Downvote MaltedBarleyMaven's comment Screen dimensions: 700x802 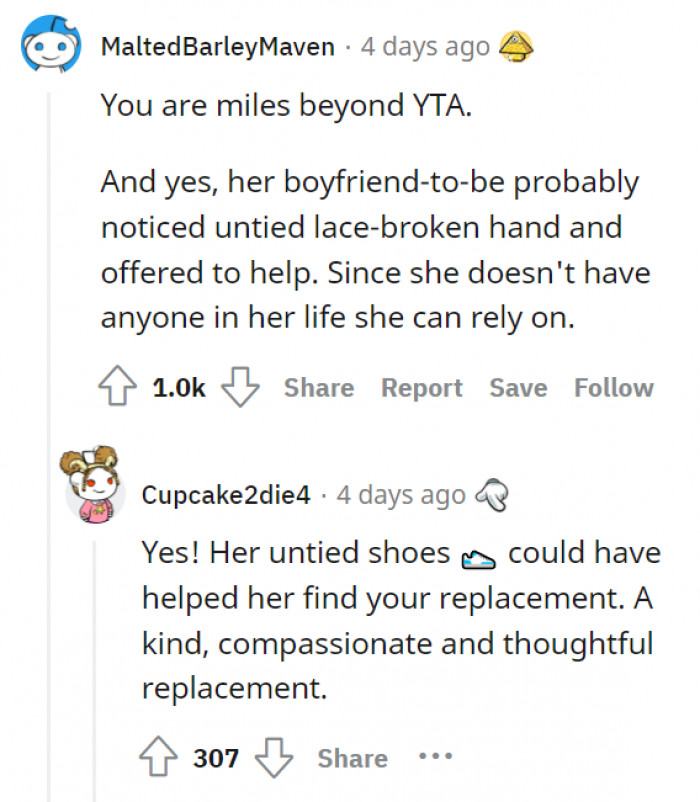tap(241, 388)
